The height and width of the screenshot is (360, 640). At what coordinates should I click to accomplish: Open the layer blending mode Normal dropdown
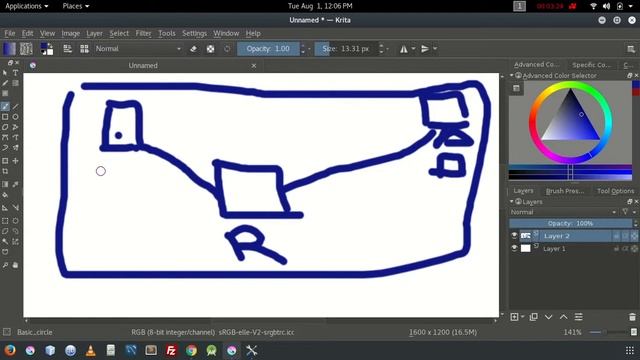point(563,212)
